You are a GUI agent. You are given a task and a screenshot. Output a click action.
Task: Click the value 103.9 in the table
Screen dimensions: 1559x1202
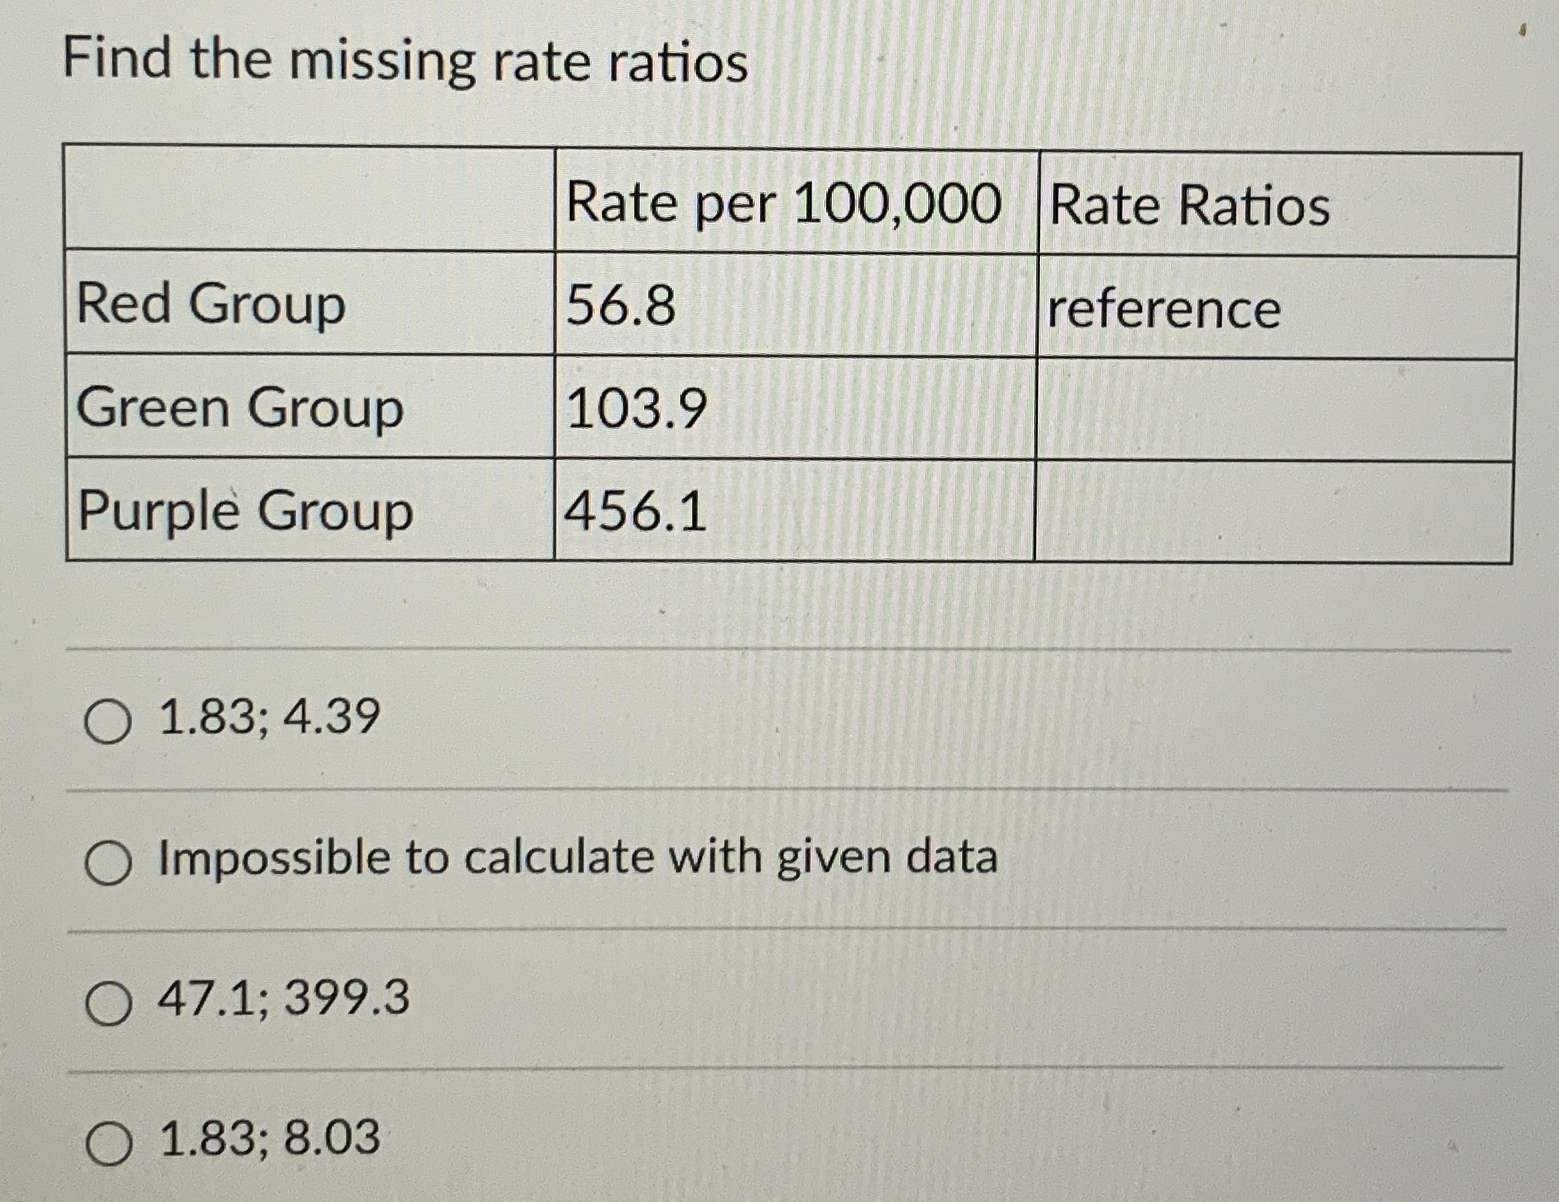click(x=637, y=408)
